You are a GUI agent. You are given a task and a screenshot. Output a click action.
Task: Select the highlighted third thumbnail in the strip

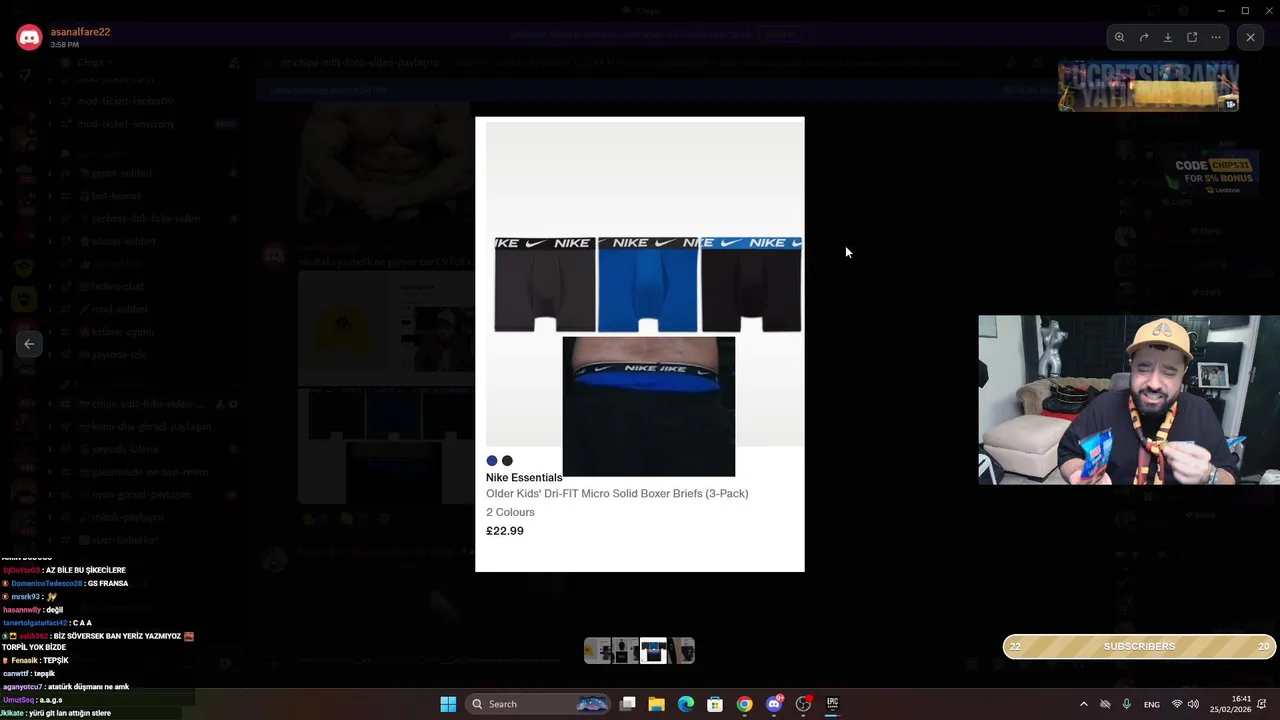click(653, 651)
